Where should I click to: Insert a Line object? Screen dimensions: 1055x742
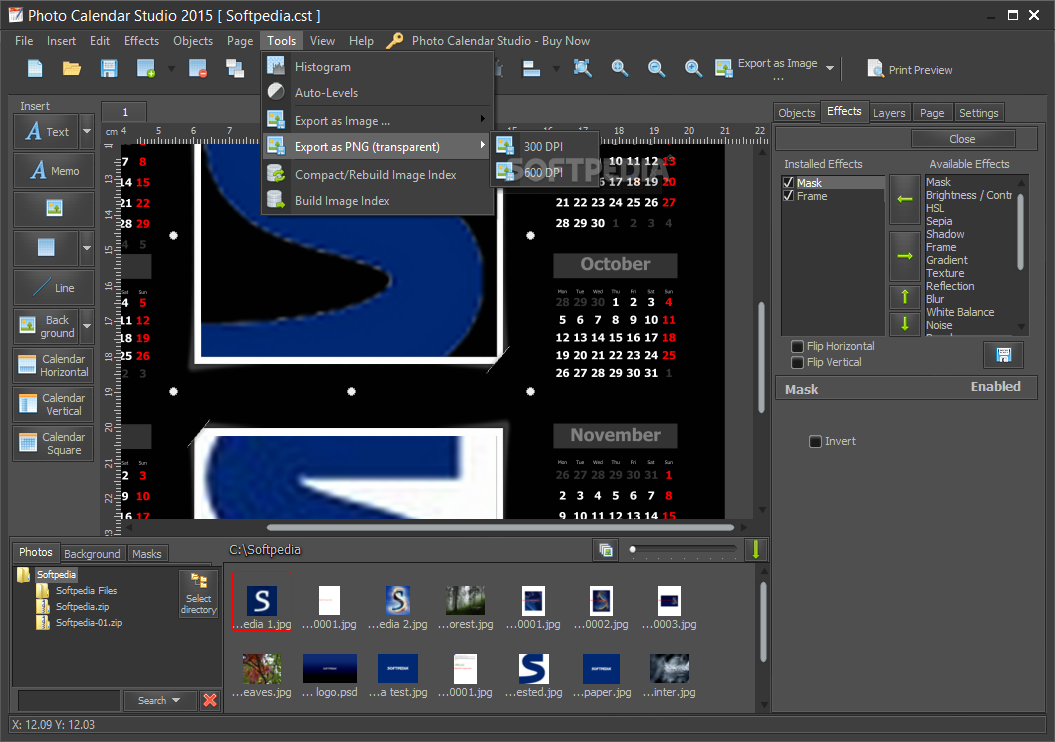click(x=54, y=287)
